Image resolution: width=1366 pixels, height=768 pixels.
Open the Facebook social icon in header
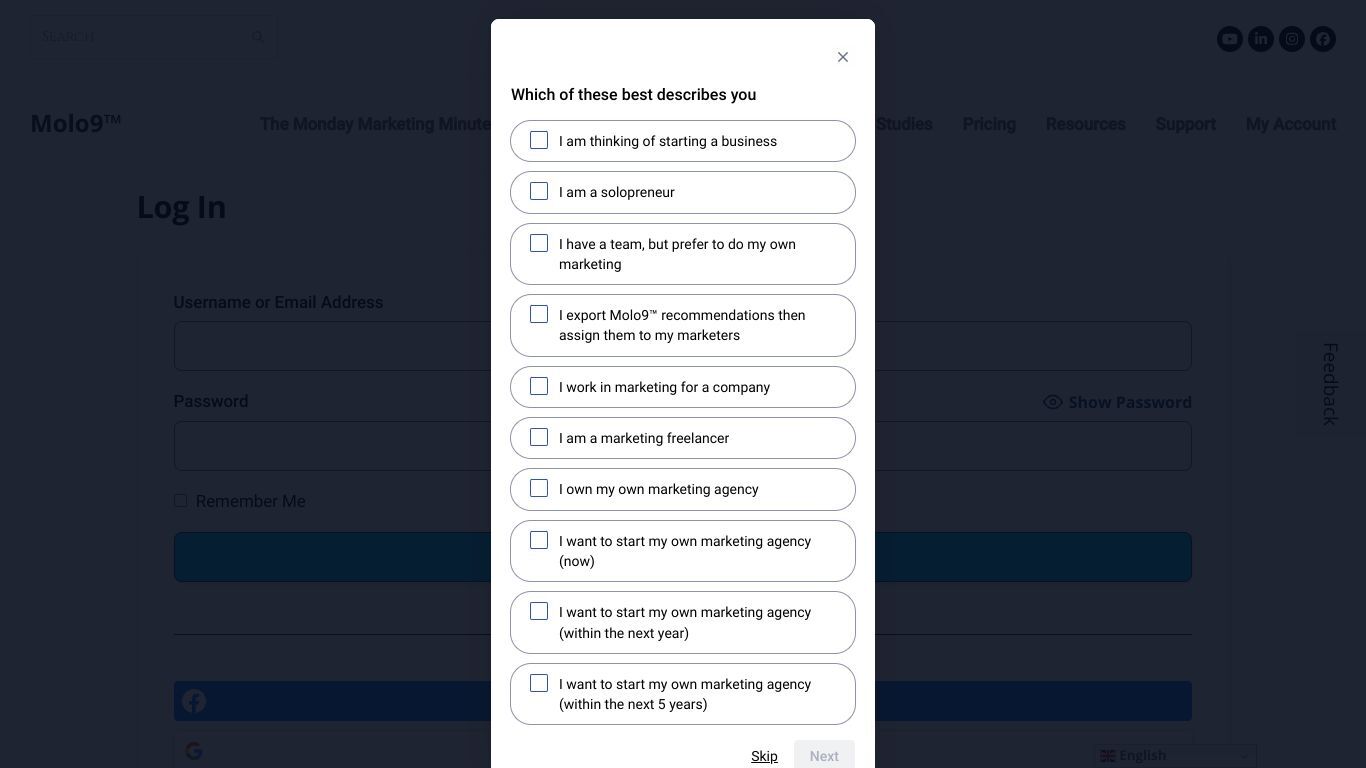1323,39
